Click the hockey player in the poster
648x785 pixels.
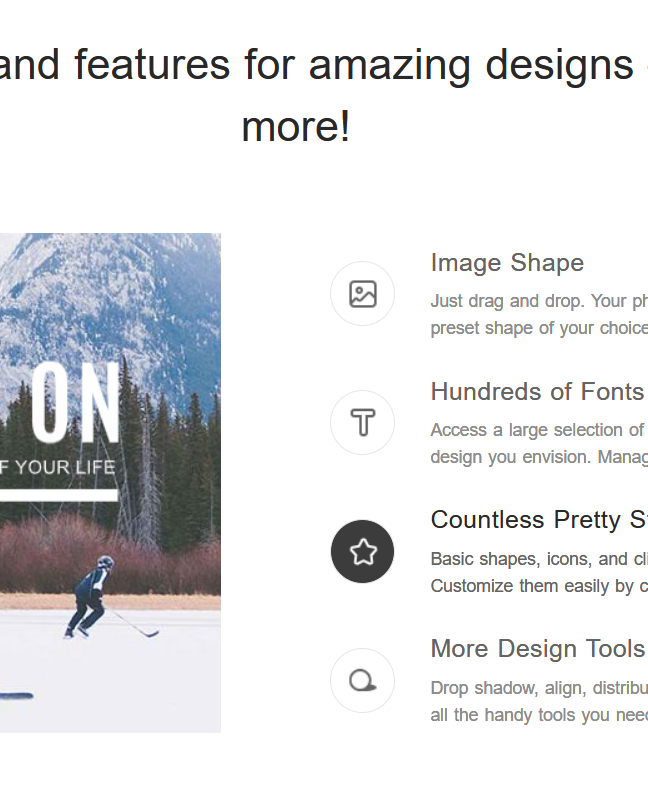pyautogui.click(x=92, y=597)
